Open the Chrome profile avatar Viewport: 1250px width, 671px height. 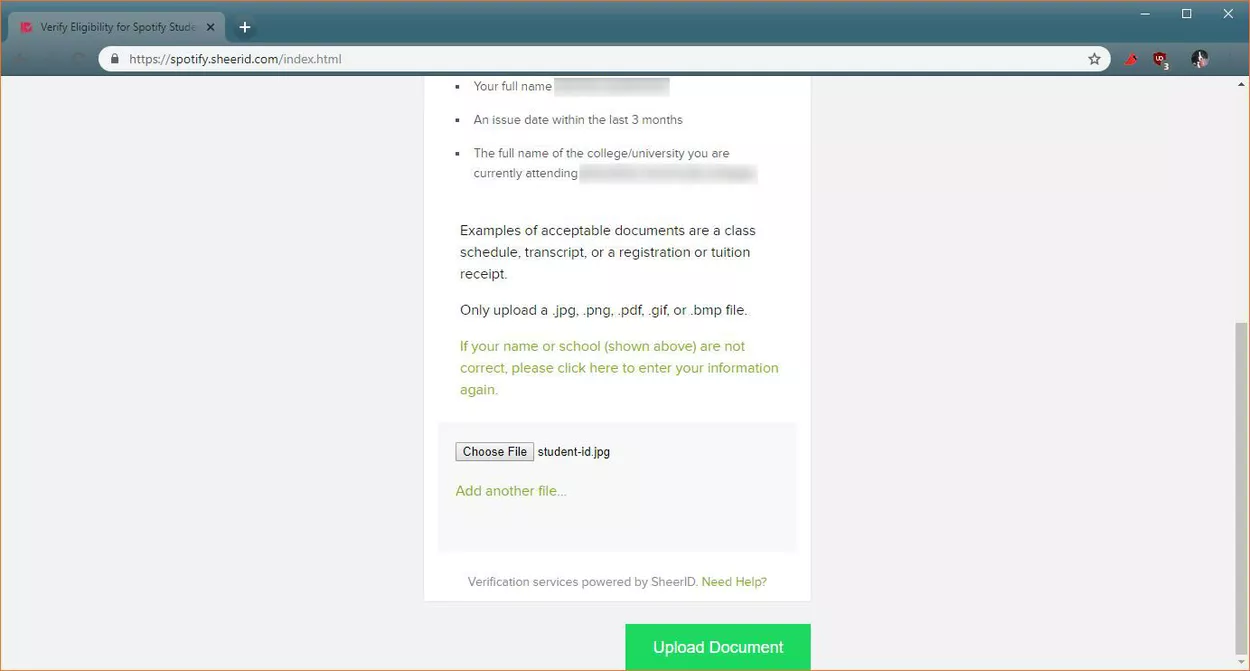coord(1199,59)
